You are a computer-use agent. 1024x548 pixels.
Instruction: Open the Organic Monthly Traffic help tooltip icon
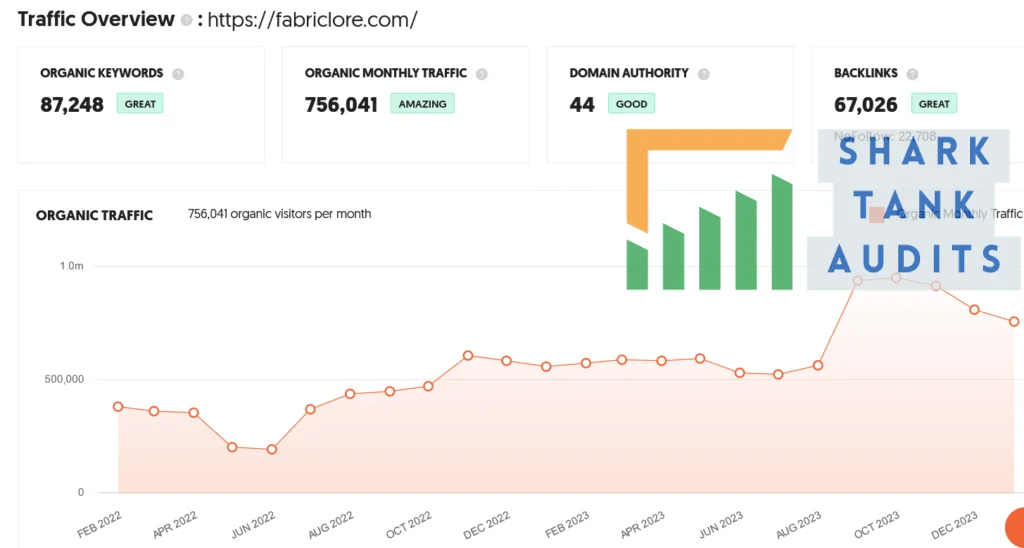[482, 74]
